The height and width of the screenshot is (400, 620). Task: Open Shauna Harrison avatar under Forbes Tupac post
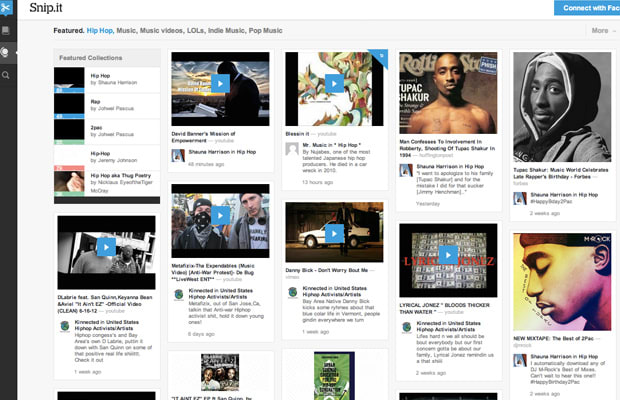[520, 198]
